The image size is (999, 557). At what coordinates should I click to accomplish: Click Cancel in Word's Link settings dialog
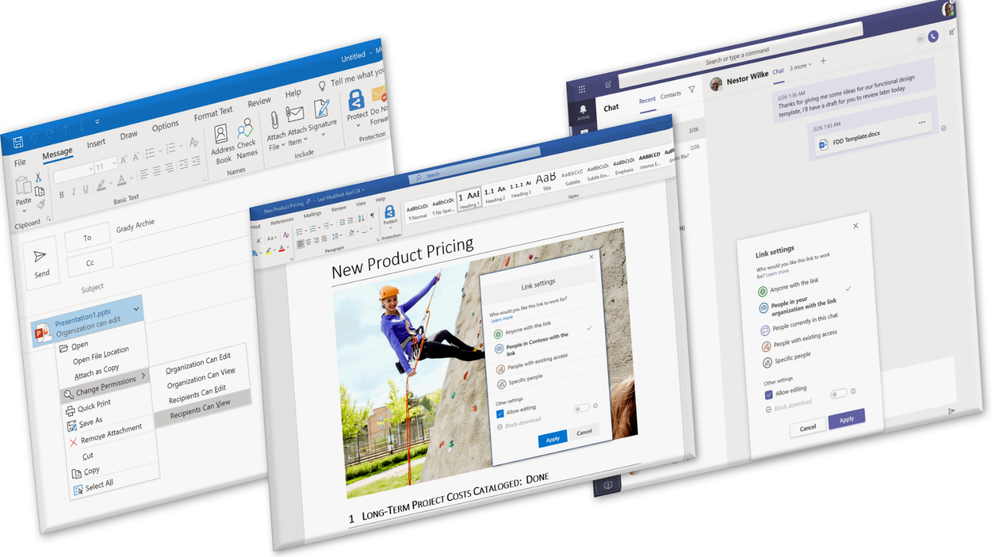pyautogui.click(x=584, y=432)
